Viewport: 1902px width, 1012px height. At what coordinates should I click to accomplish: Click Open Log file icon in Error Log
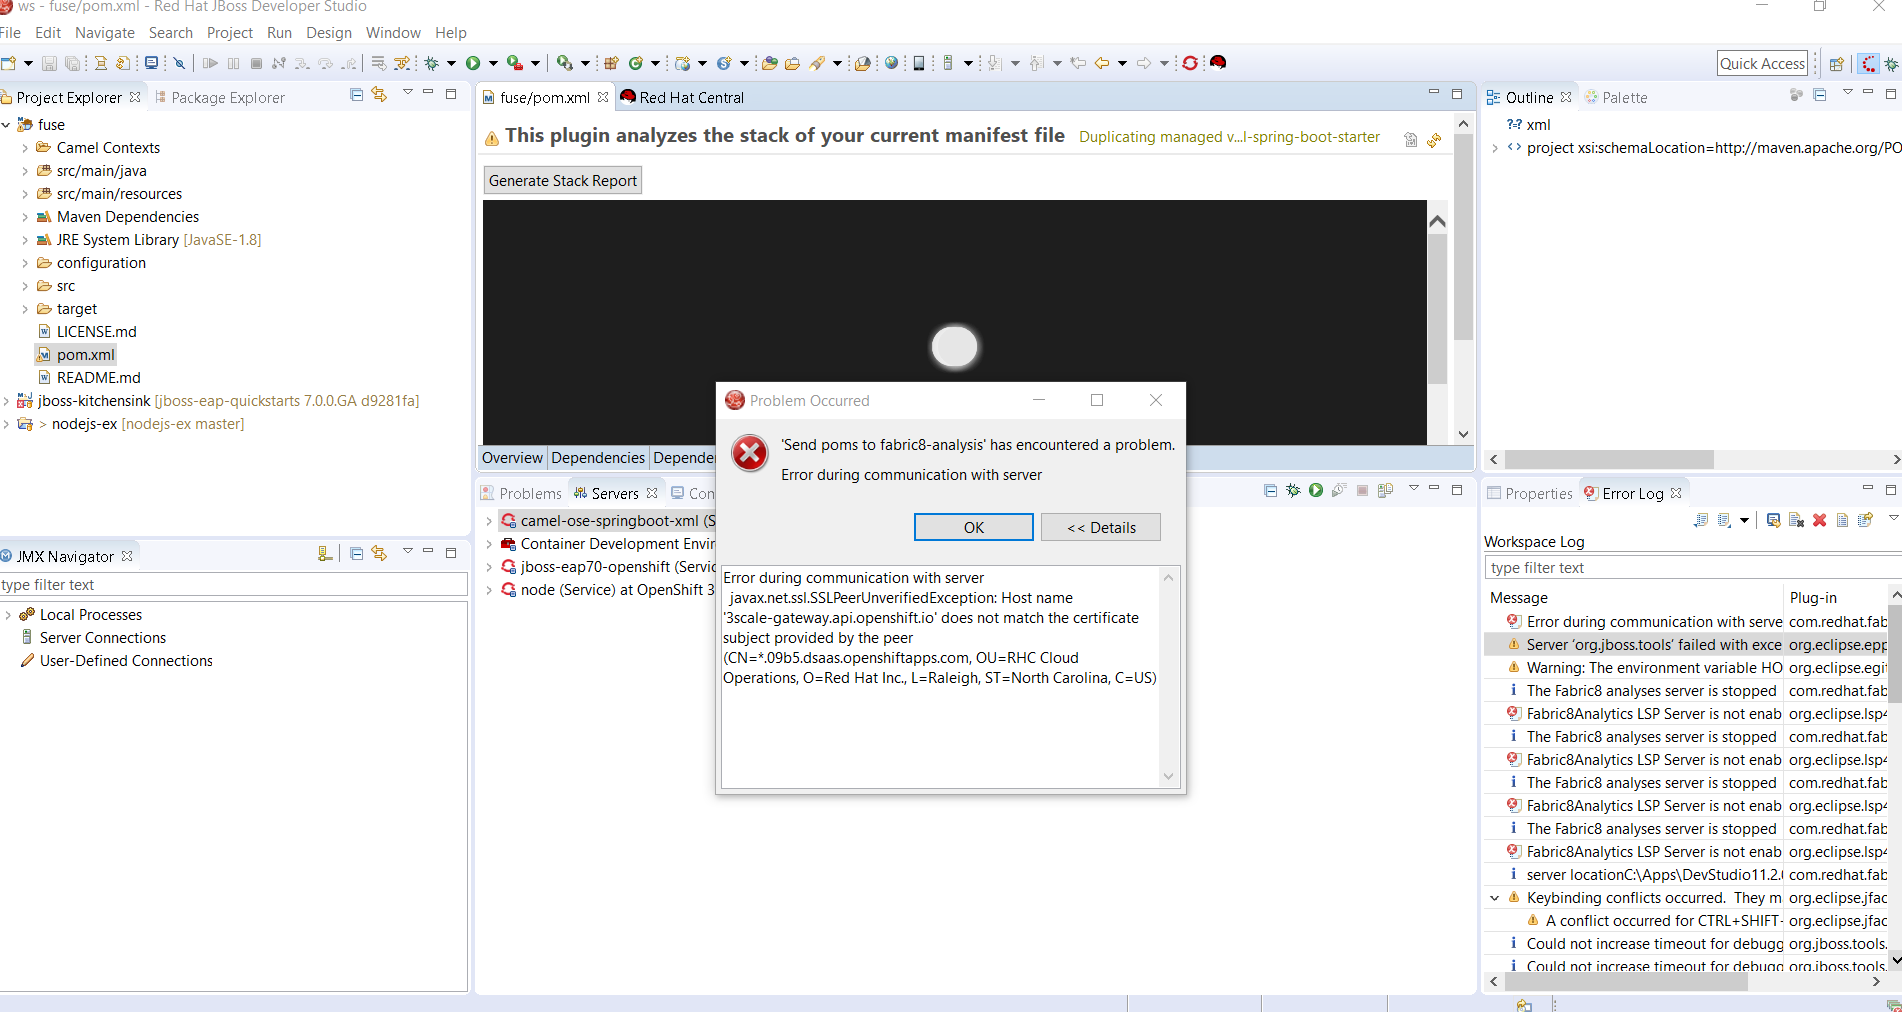coord(1842,520)
